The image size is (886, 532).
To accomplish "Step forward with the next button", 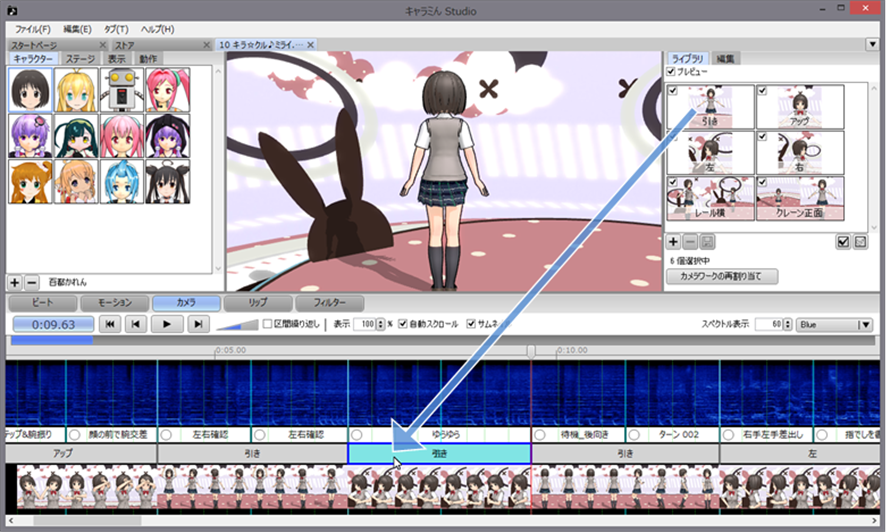I will pos(198,324).
